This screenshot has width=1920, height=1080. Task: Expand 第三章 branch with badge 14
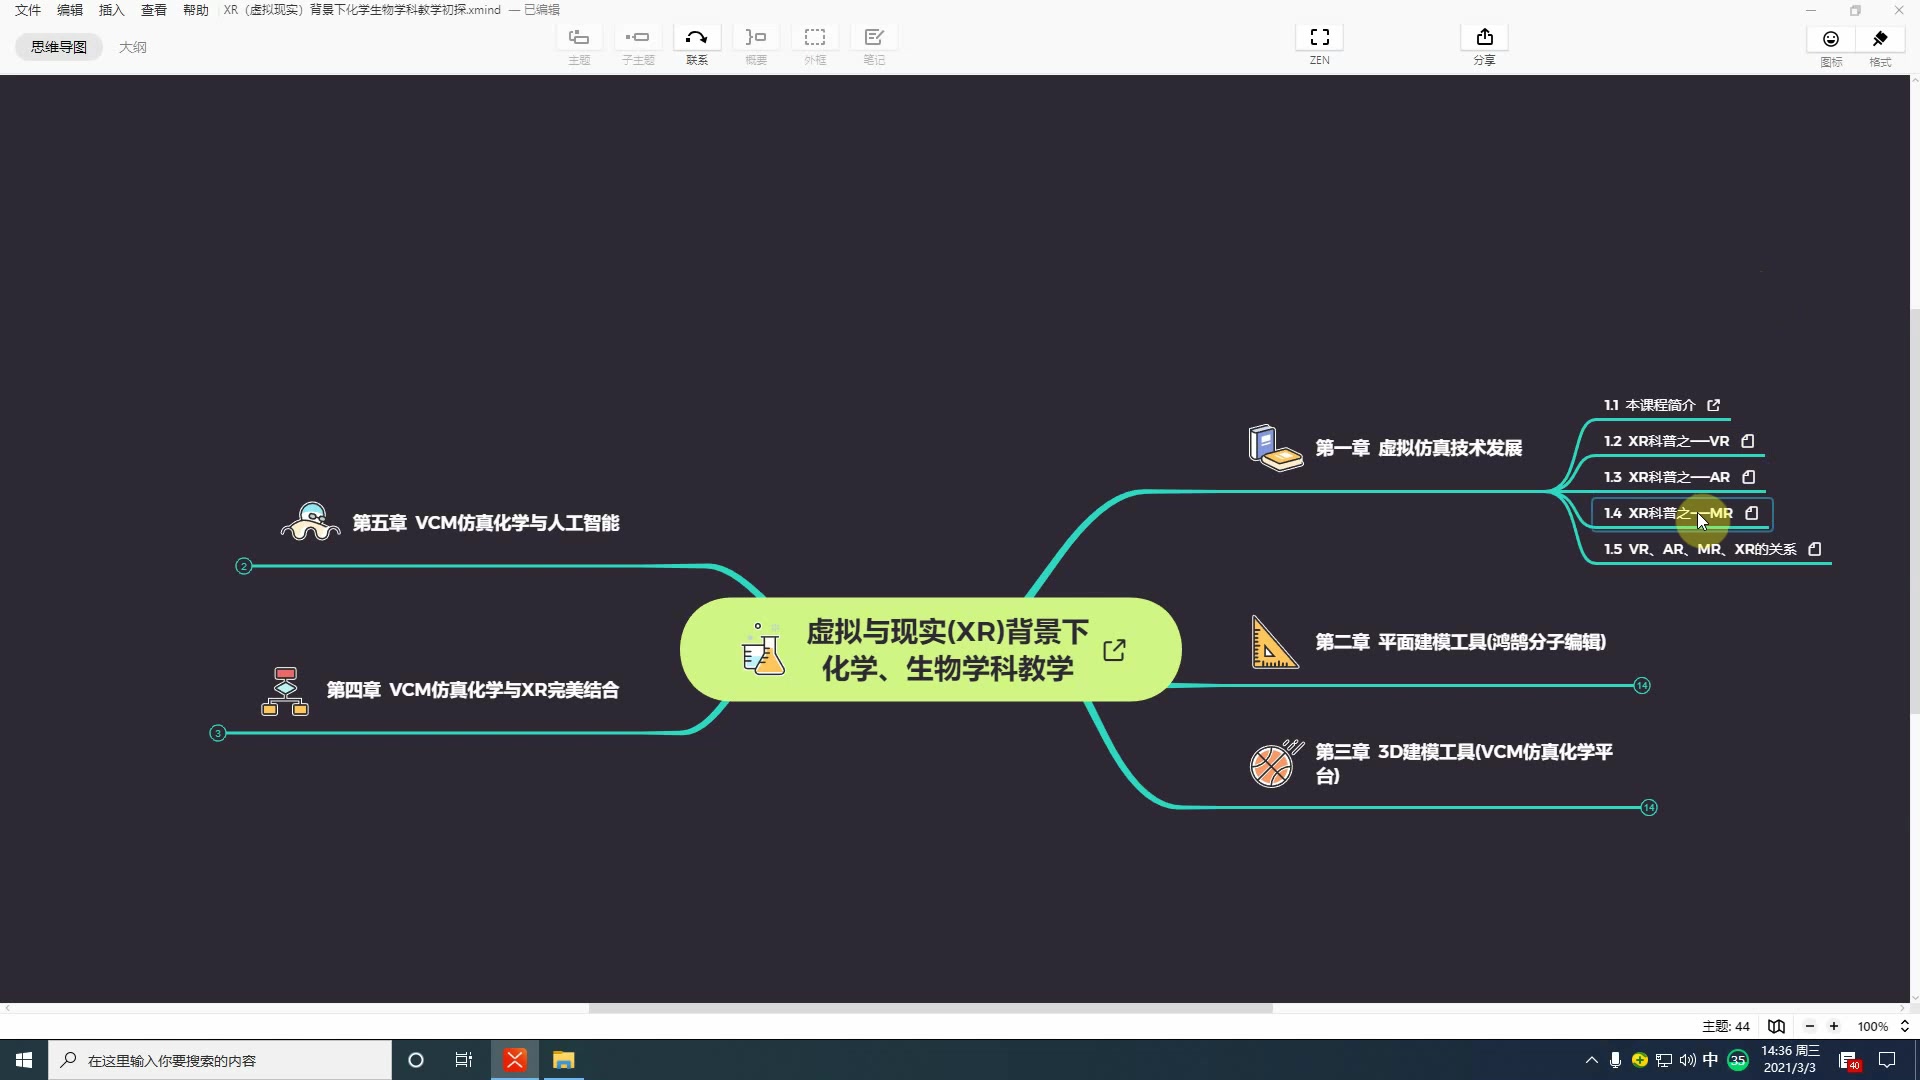[x=1649, y=807]
